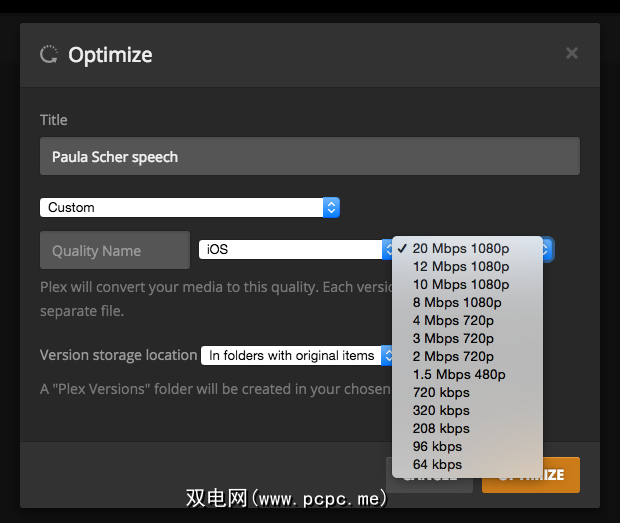Close the Optimize dialog with the X
The image size is (620, 523).
click(572, 53)
